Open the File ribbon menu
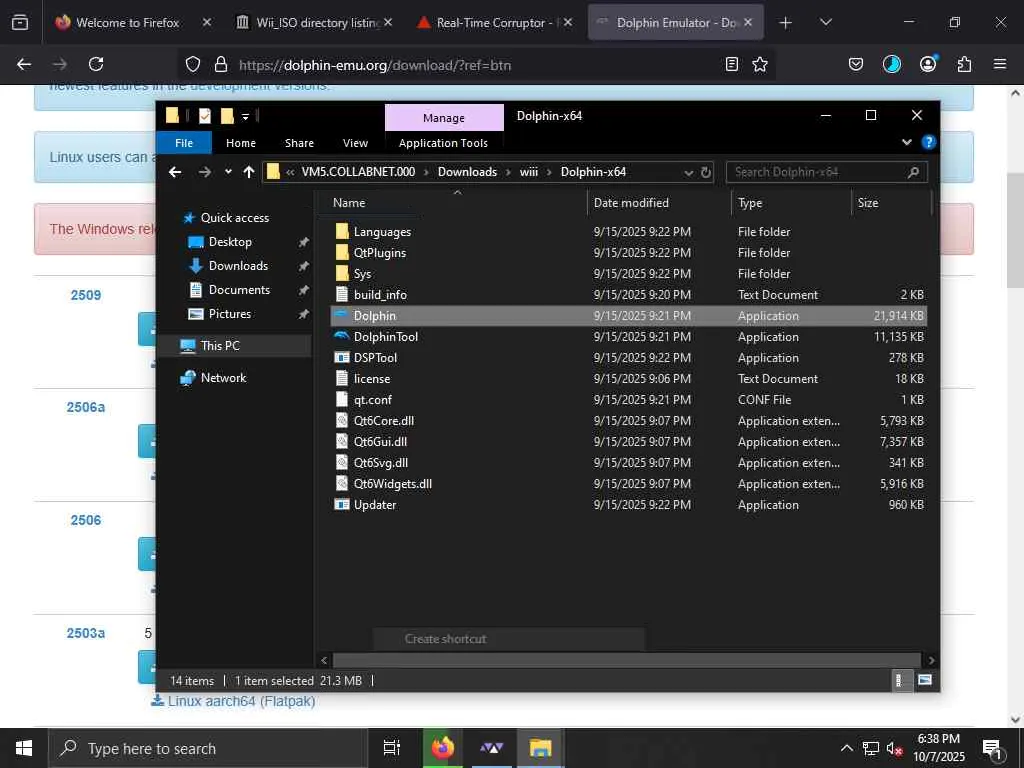1024x768 pixels. coord(184,143)
